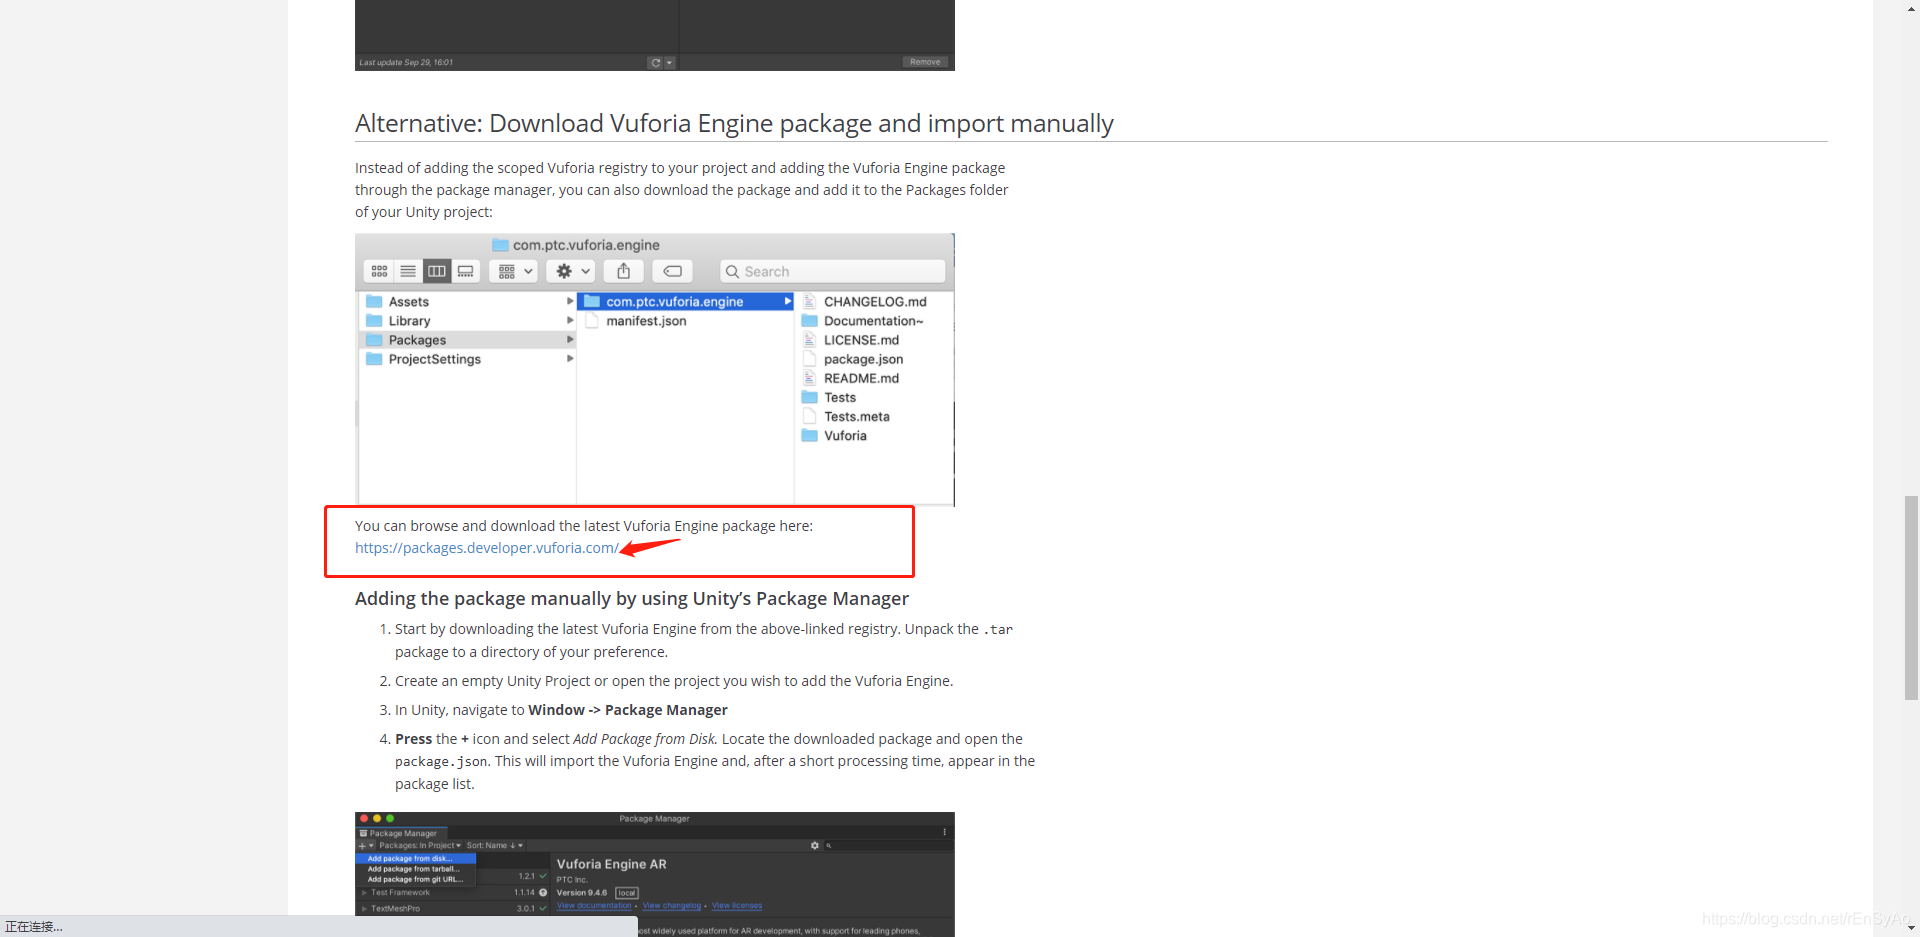Select the Assets folder
Image resolution: width=1920 pixels, height=937 pixels.
467,301
